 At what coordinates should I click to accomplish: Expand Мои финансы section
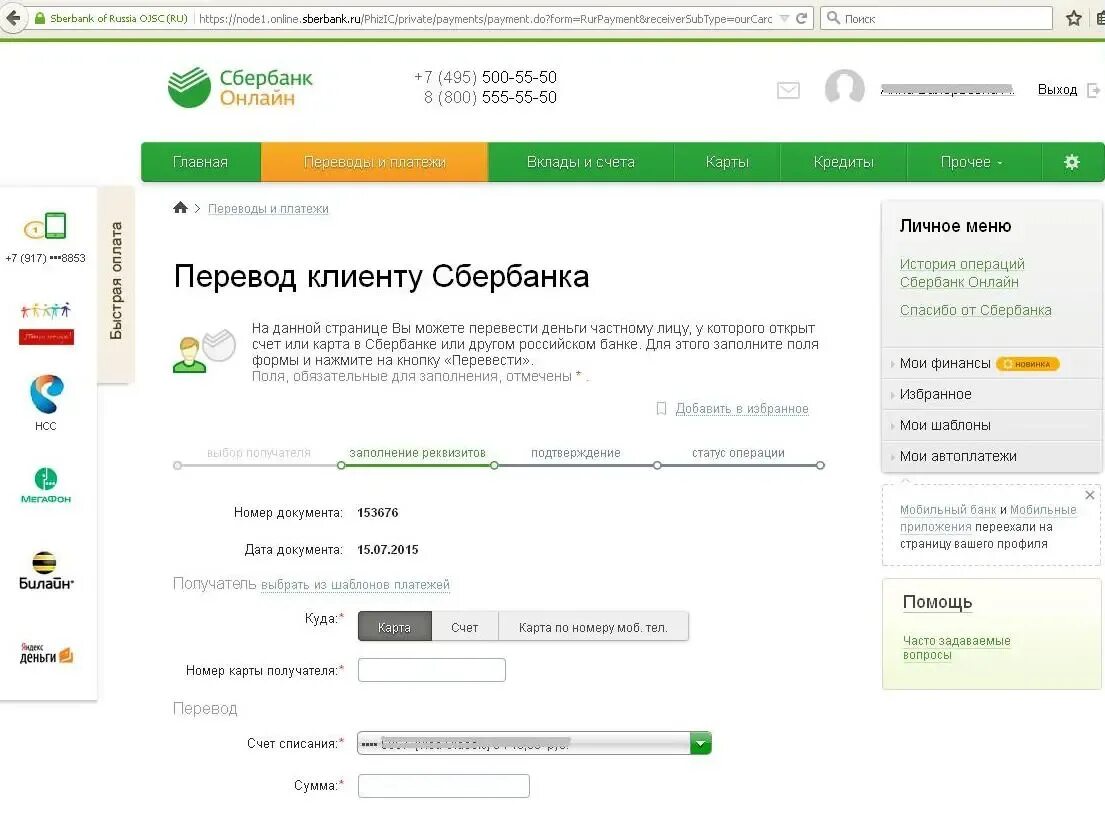click(x=945, y=364)
